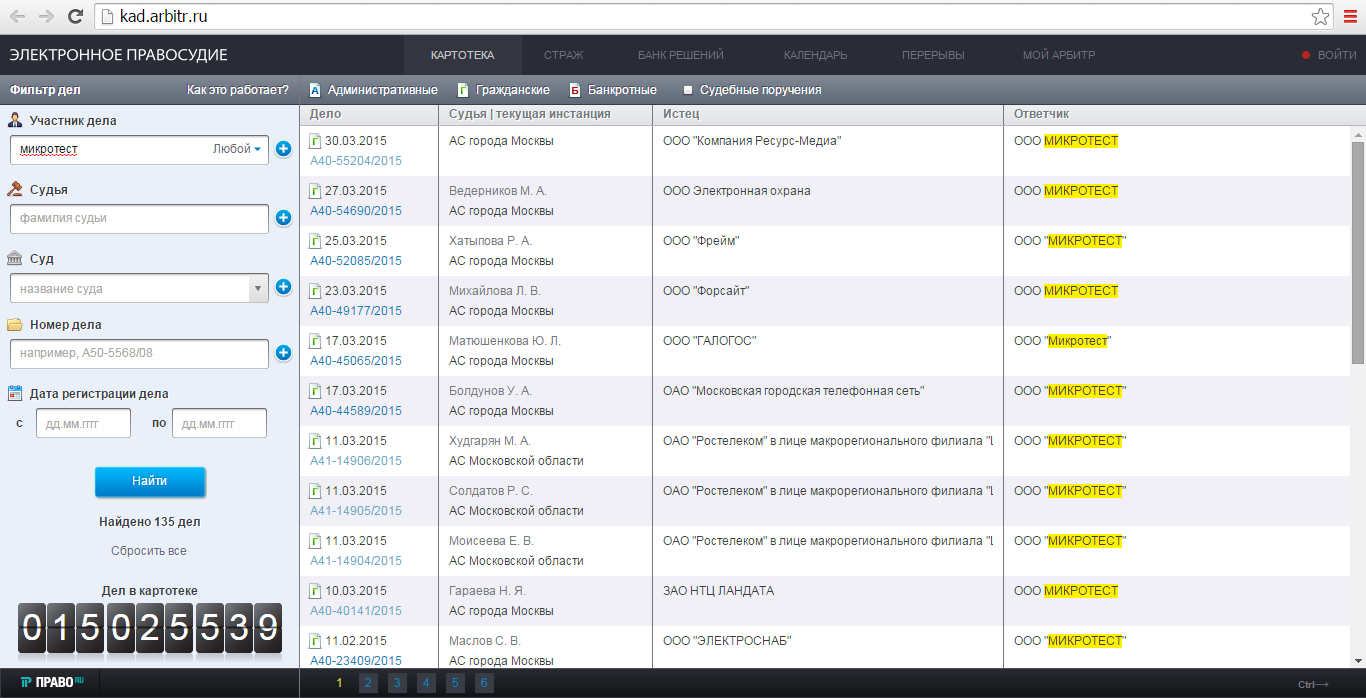Go to results page 2
The width and height of the screenshot is (1366, 698).
coord(368,684)
